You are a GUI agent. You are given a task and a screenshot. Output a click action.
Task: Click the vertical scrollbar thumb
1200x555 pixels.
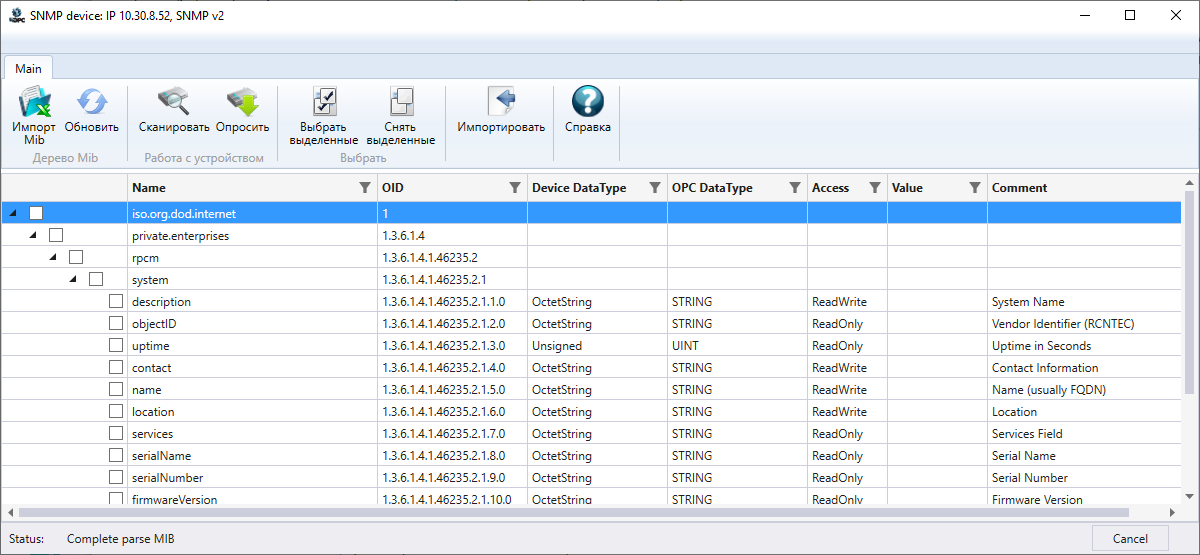[1189, 294]
